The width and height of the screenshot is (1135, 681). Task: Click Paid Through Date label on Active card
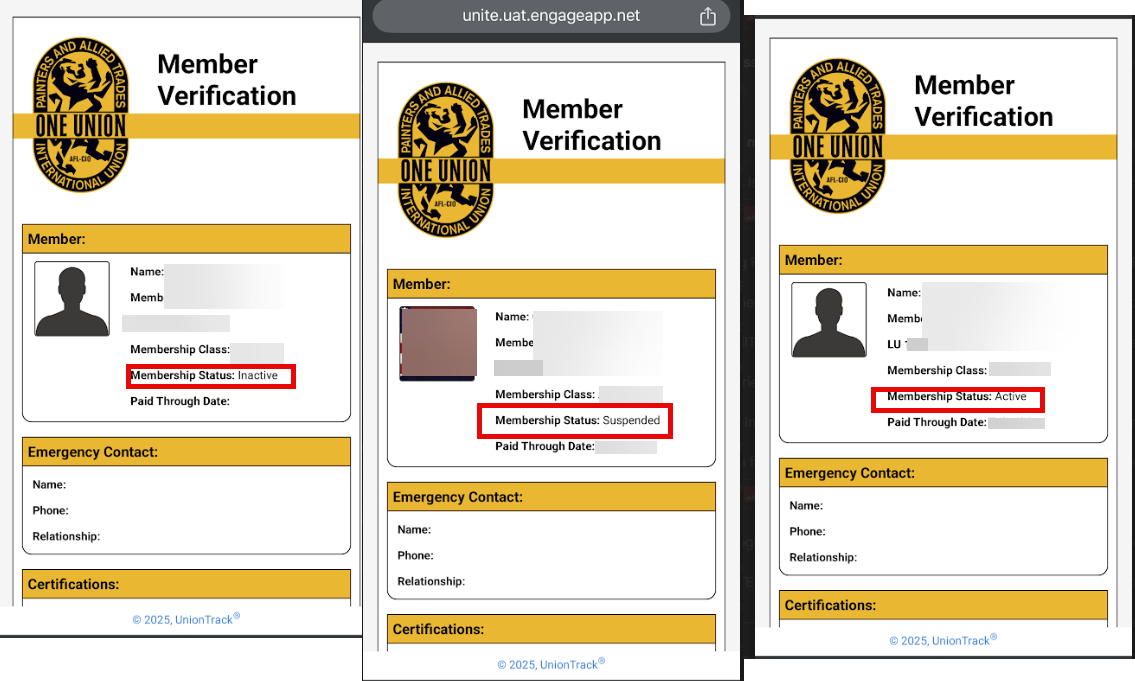tap(937, 423)
